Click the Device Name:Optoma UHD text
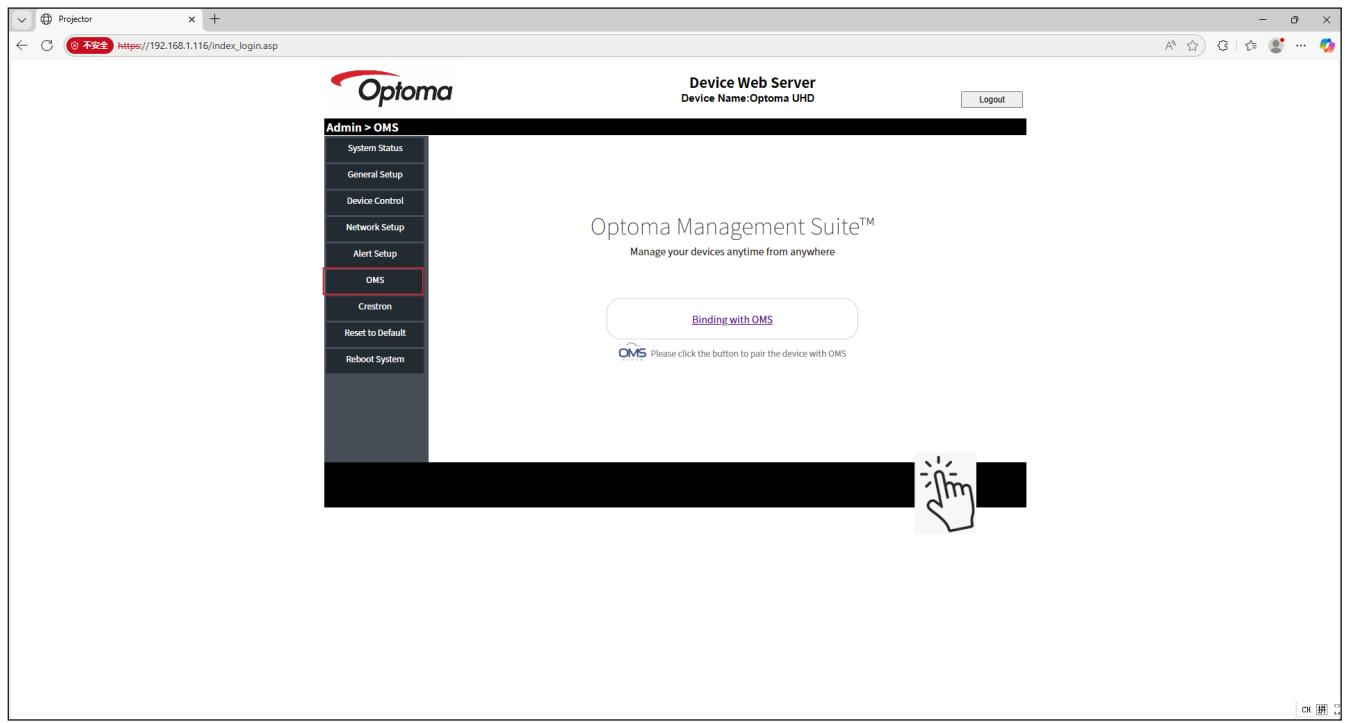This screenshot has width=1345, height=723. [x=748, y=97]
